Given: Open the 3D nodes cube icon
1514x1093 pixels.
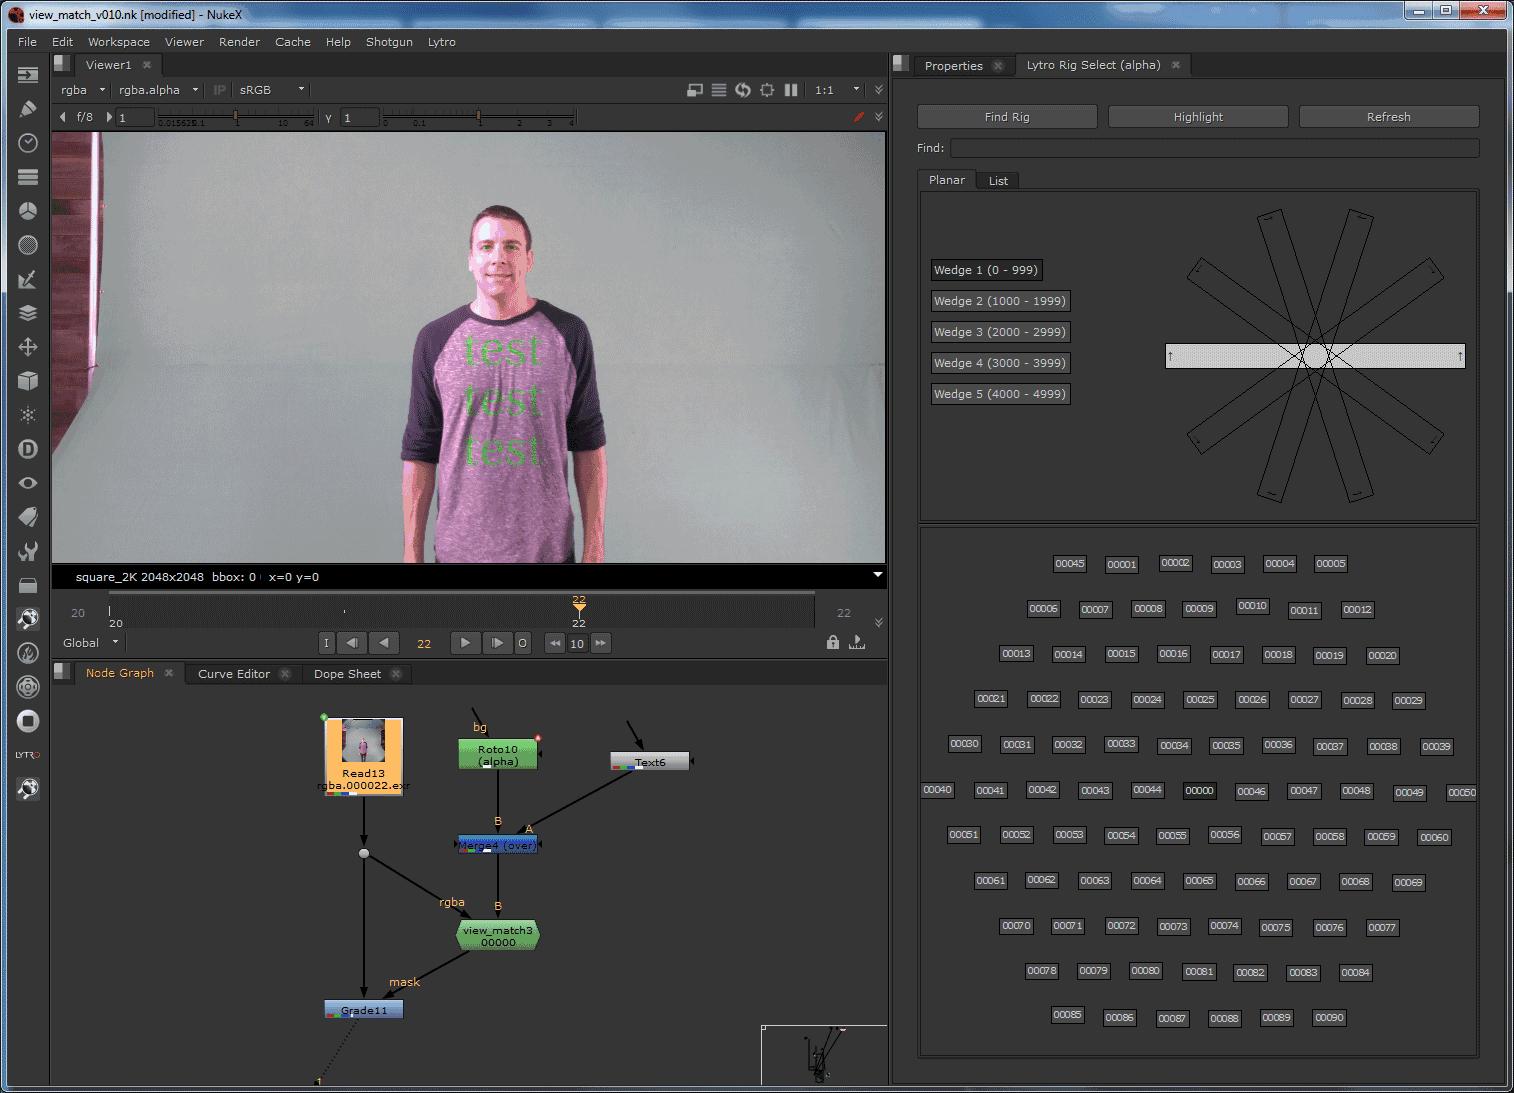Looking at the screenshot, I should (x=28, y=381).
